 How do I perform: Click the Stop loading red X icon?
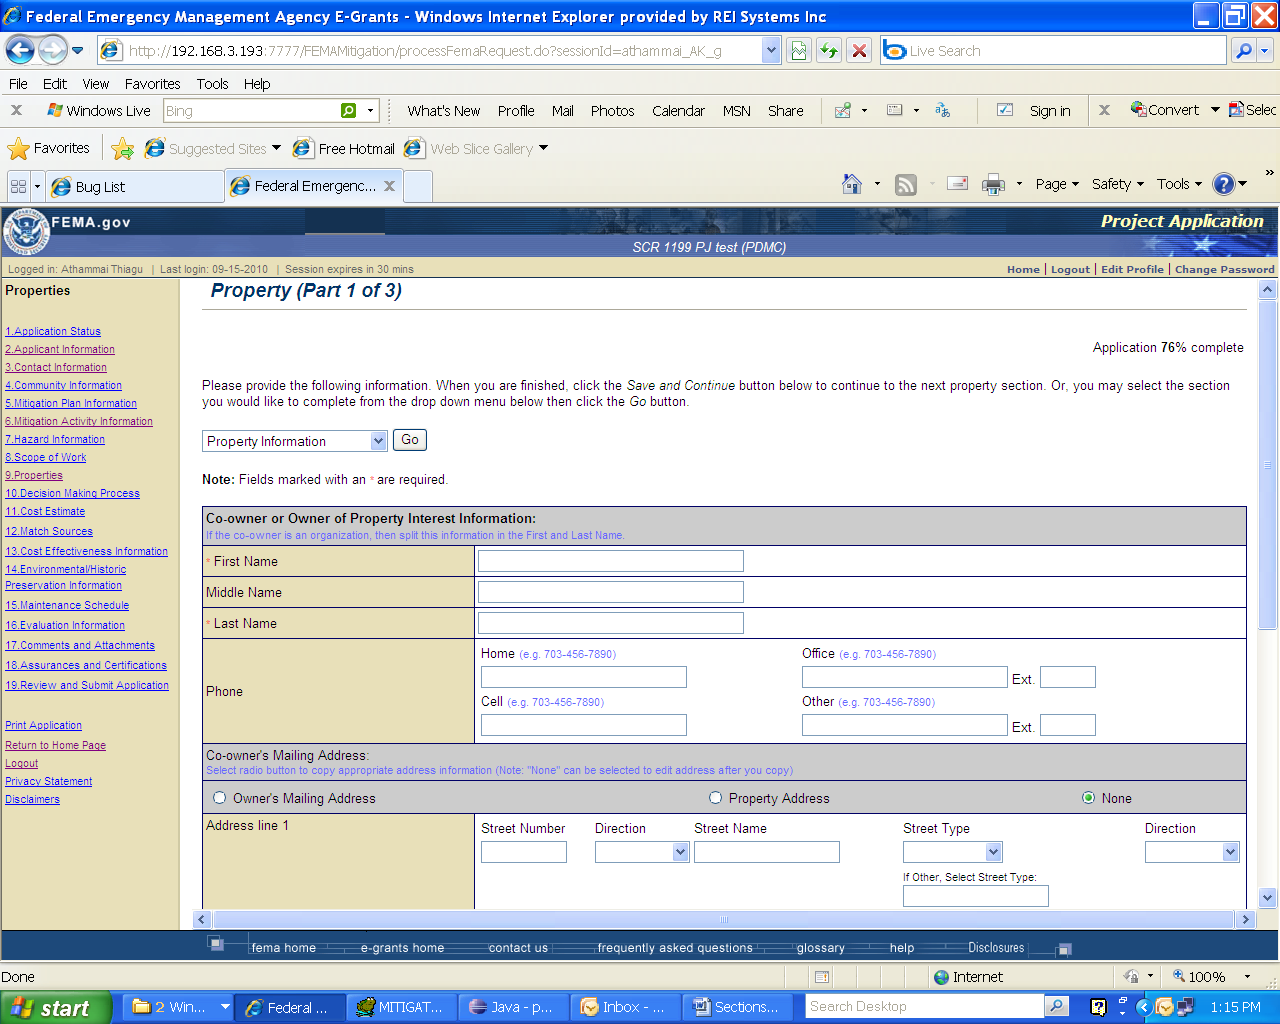tap(859, 50)
